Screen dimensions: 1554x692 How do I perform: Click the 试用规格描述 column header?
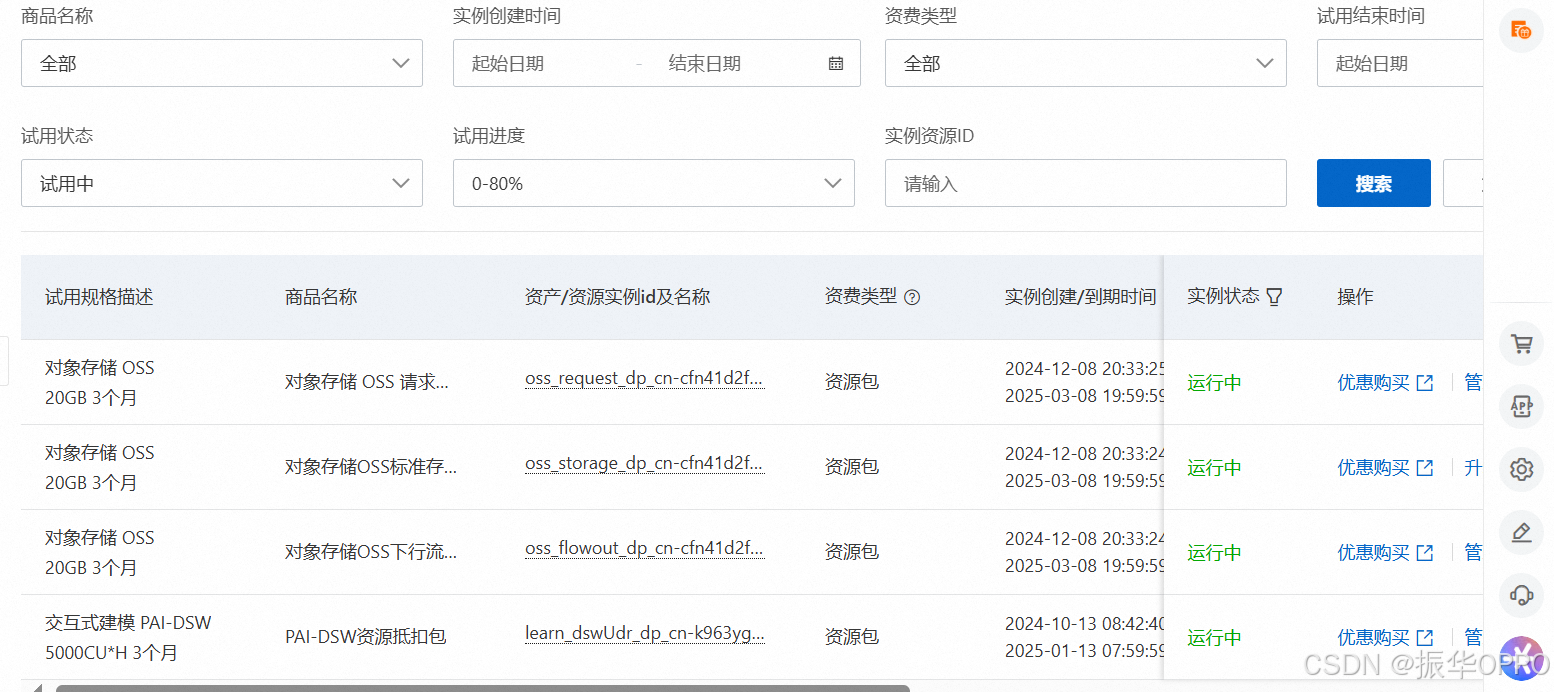click(99, 297)
